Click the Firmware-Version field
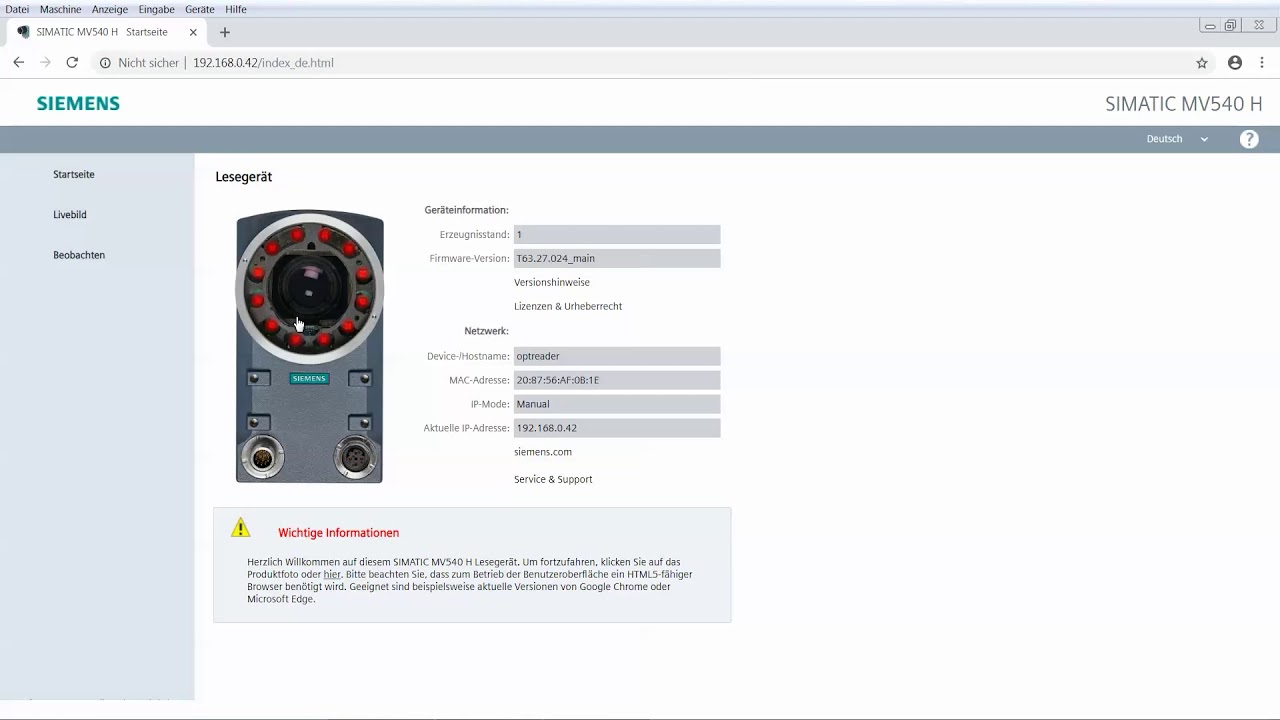Image resolution: width=1280 pixels, height=720 pixels. click(x=617, y=258)
